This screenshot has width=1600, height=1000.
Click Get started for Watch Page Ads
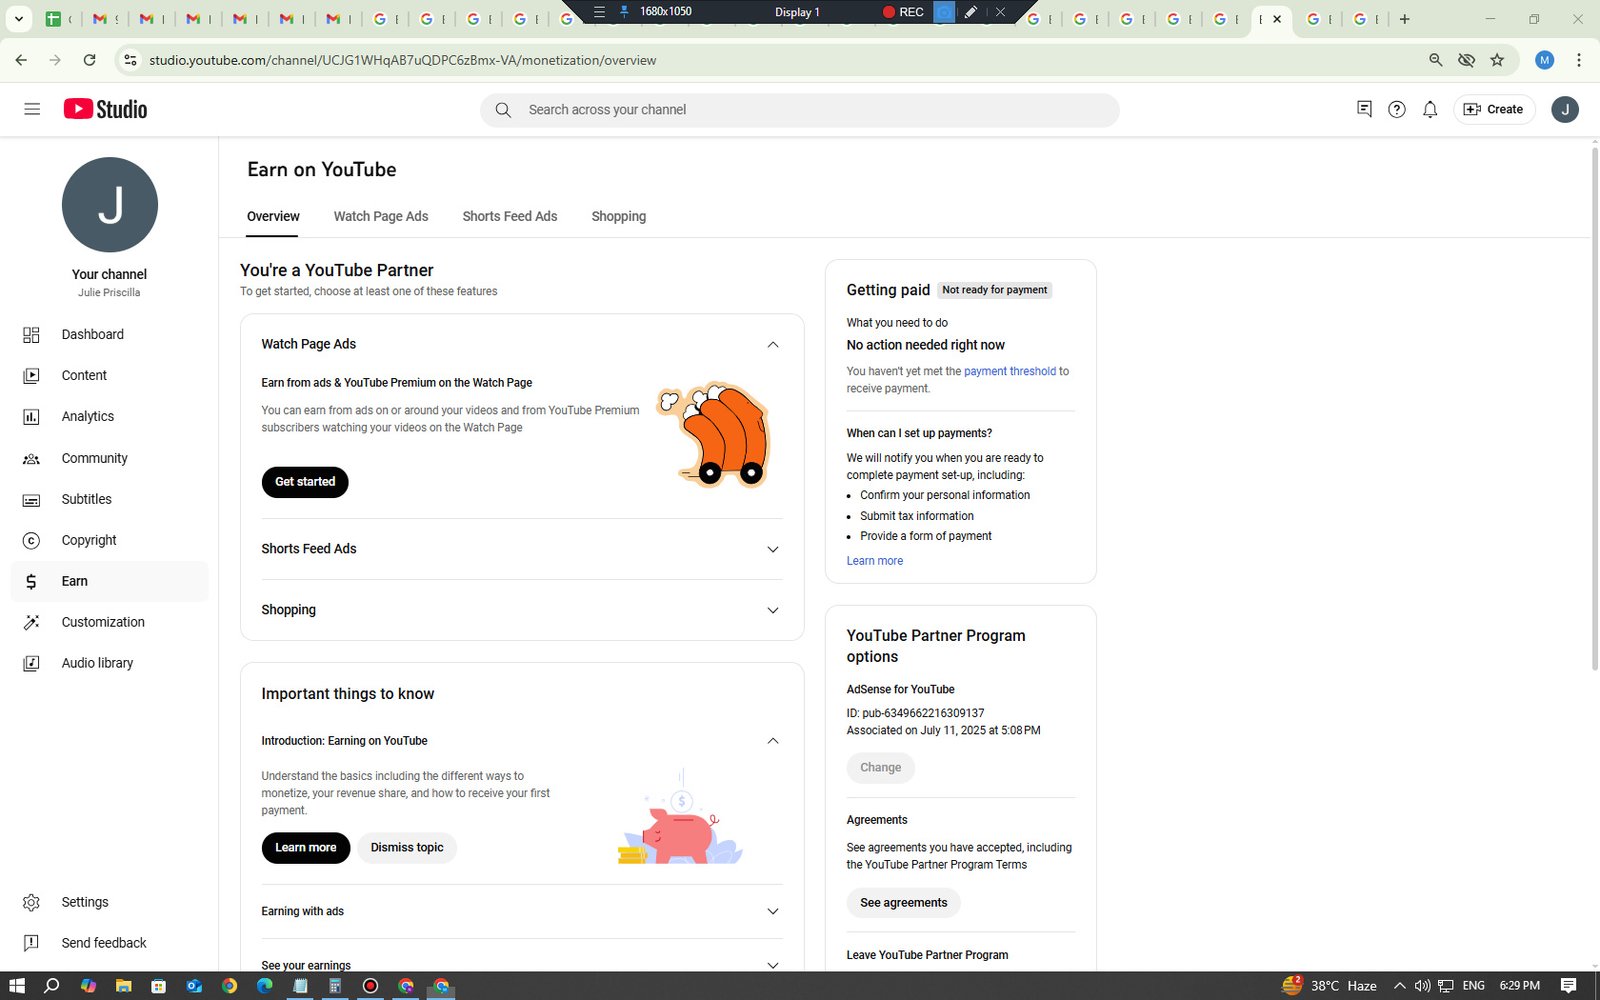pyautogui.click(x=305, y=482)
